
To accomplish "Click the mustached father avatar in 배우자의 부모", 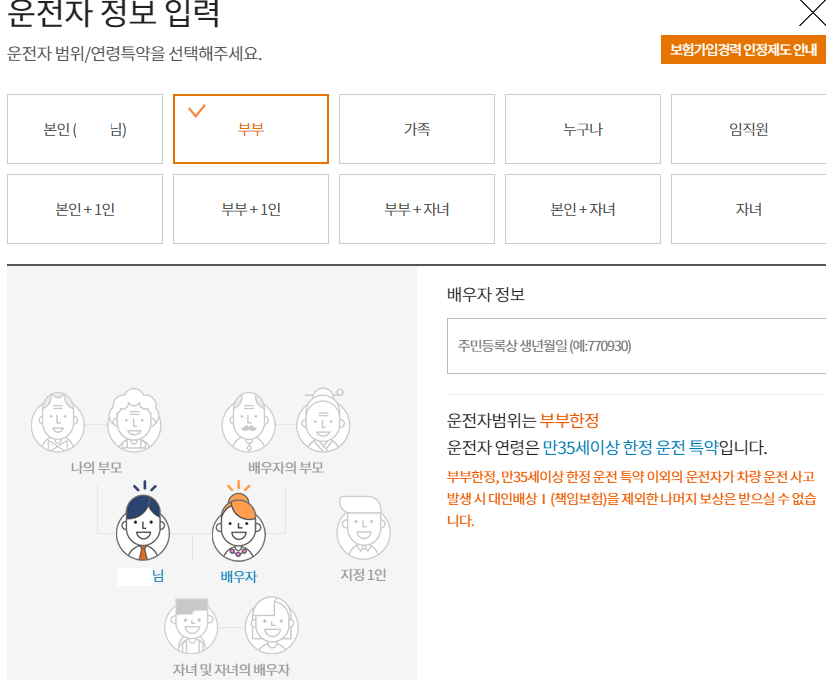I will point(248,420).
